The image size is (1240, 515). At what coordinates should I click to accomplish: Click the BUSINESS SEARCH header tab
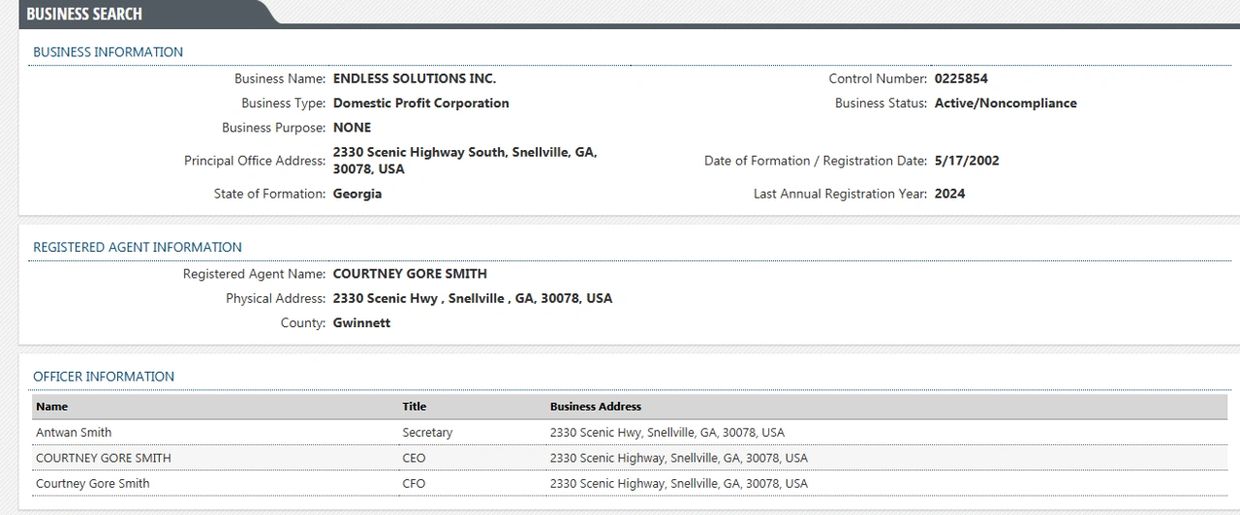84,14
